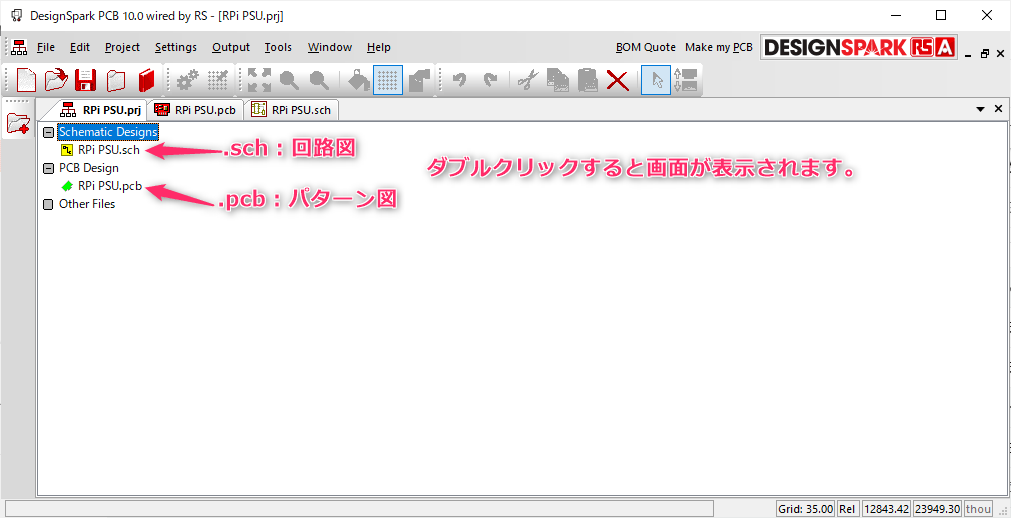Click the blank sheet icon beside Save
Viewport: 1011px width, 518px height.
point(116,81)
